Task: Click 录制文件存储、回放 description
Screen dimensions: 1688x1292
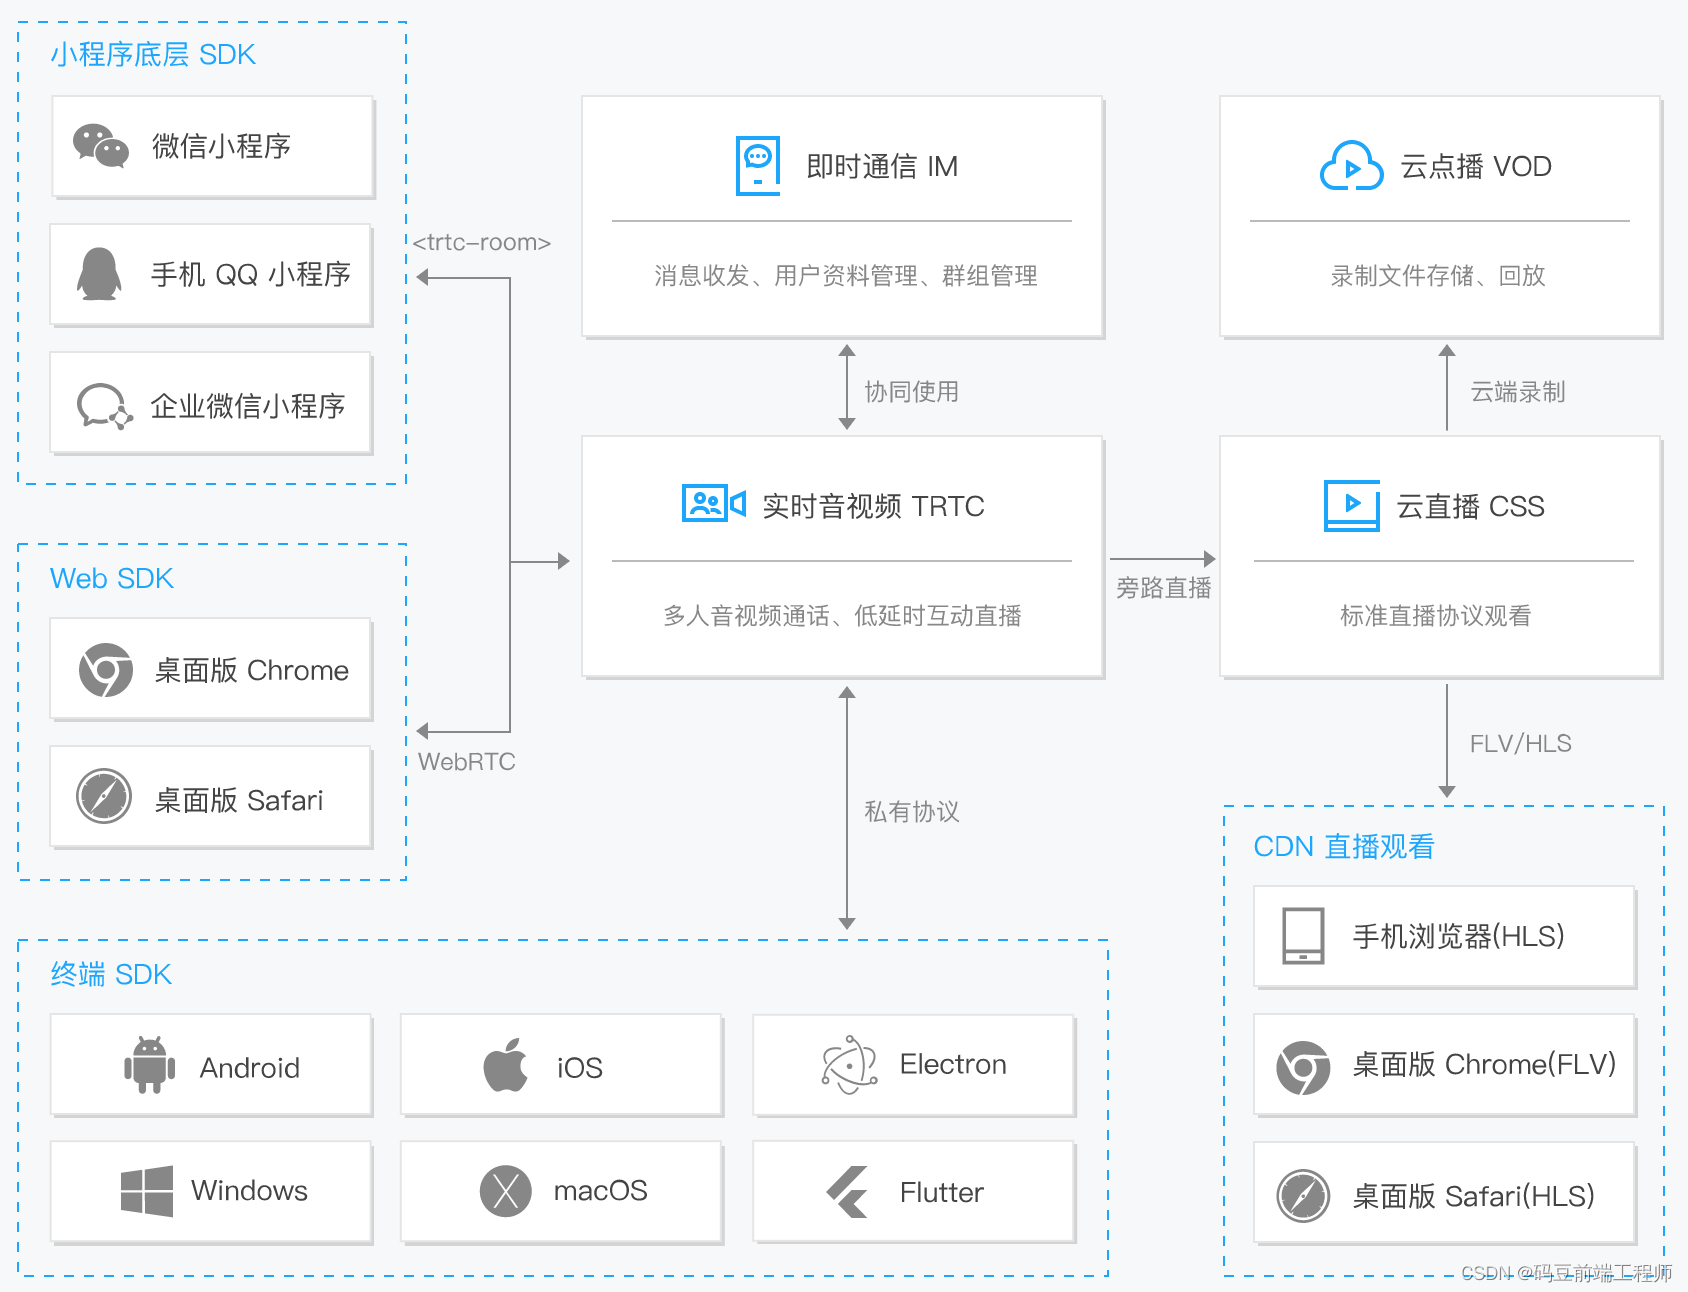Action: (x=1438, y=275)
